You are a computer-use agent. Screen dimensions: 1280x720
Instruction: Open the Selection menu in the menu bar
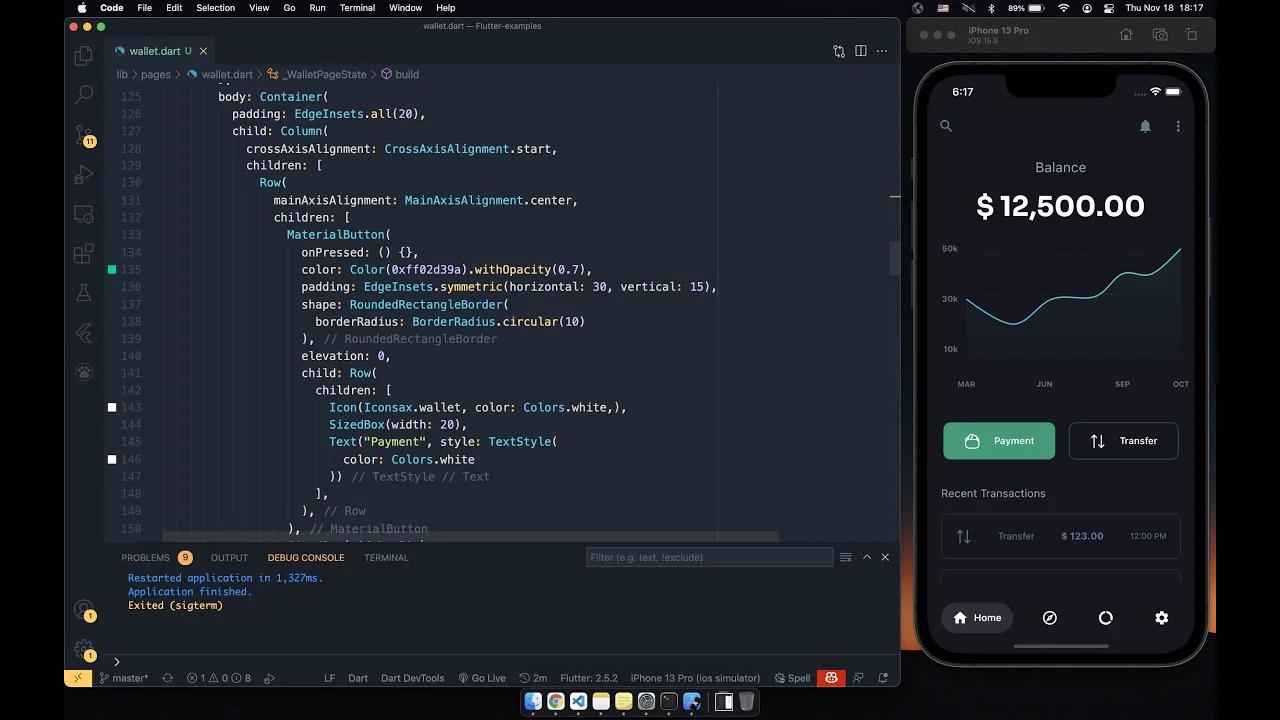click(215, 8)
